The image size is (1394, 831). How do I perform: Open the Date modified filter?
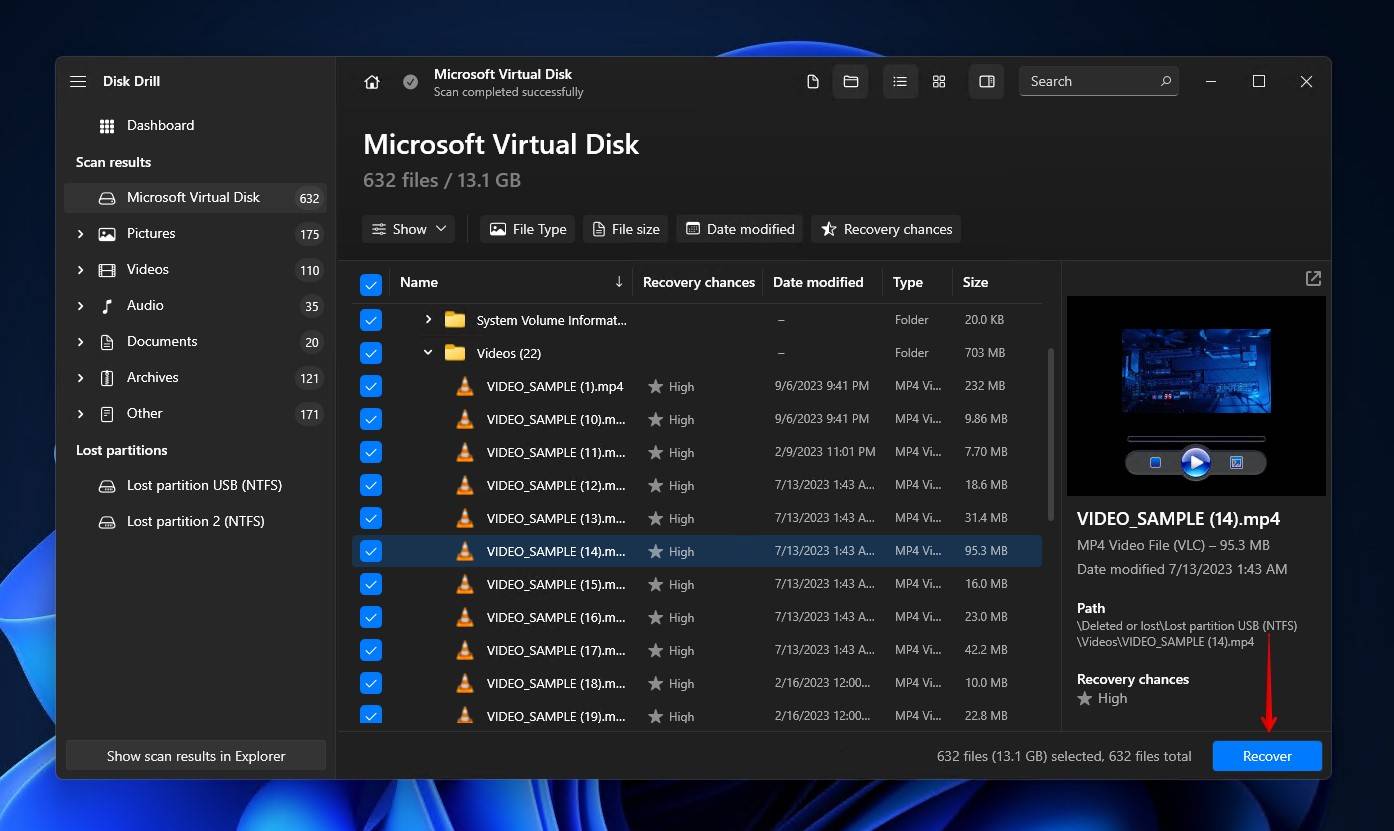pyautogui.click(x=740, y=229)
